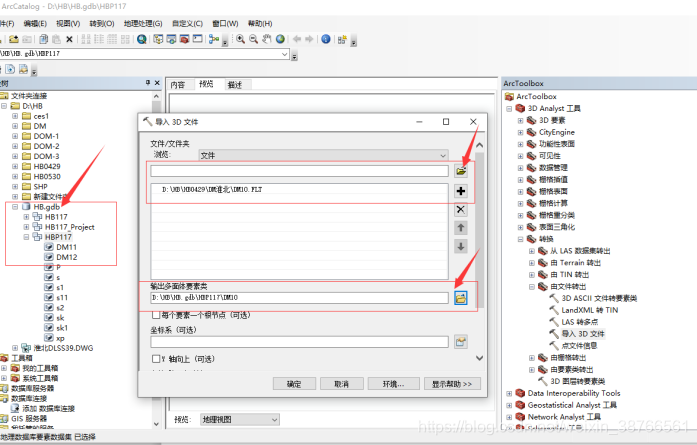The image size is (697, 445).
Task: Select the 添加 数据库连接 item
Action: (x=44, y=409)
